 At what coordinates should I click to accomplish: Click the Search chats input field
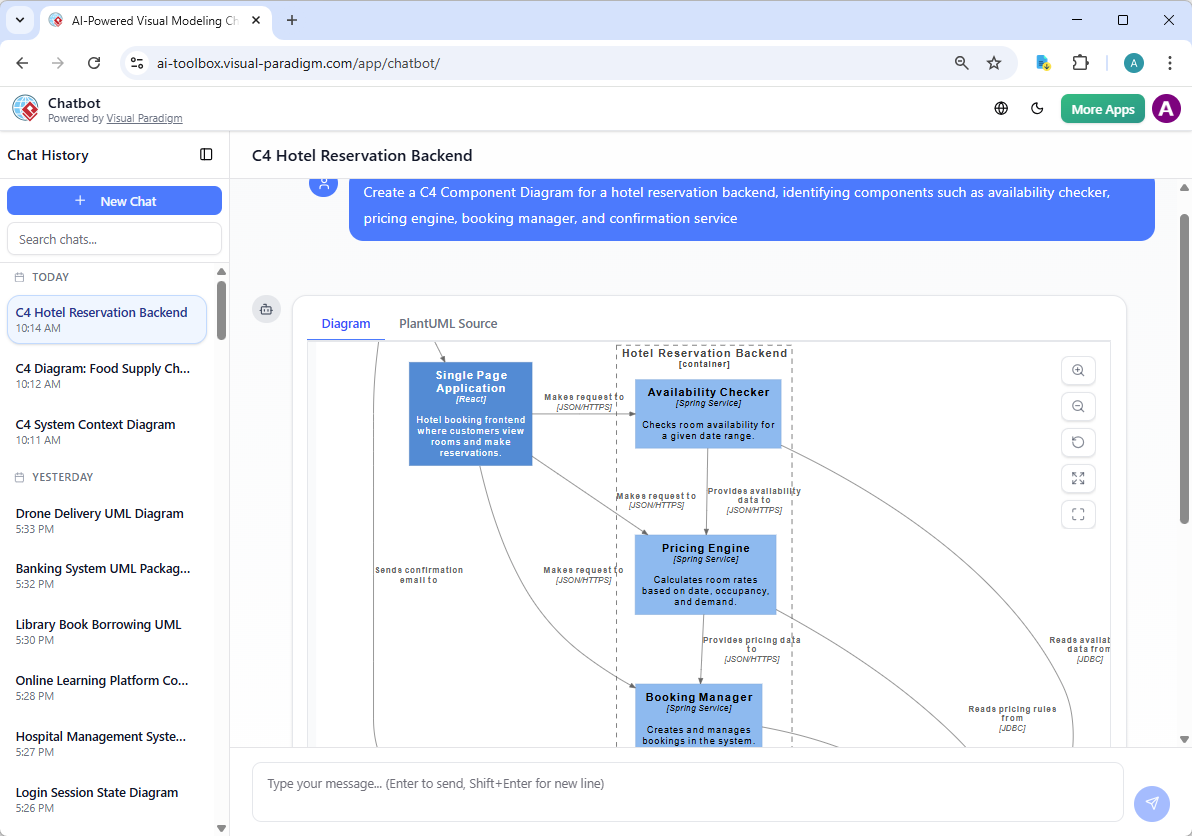click(x=114, y=238)
